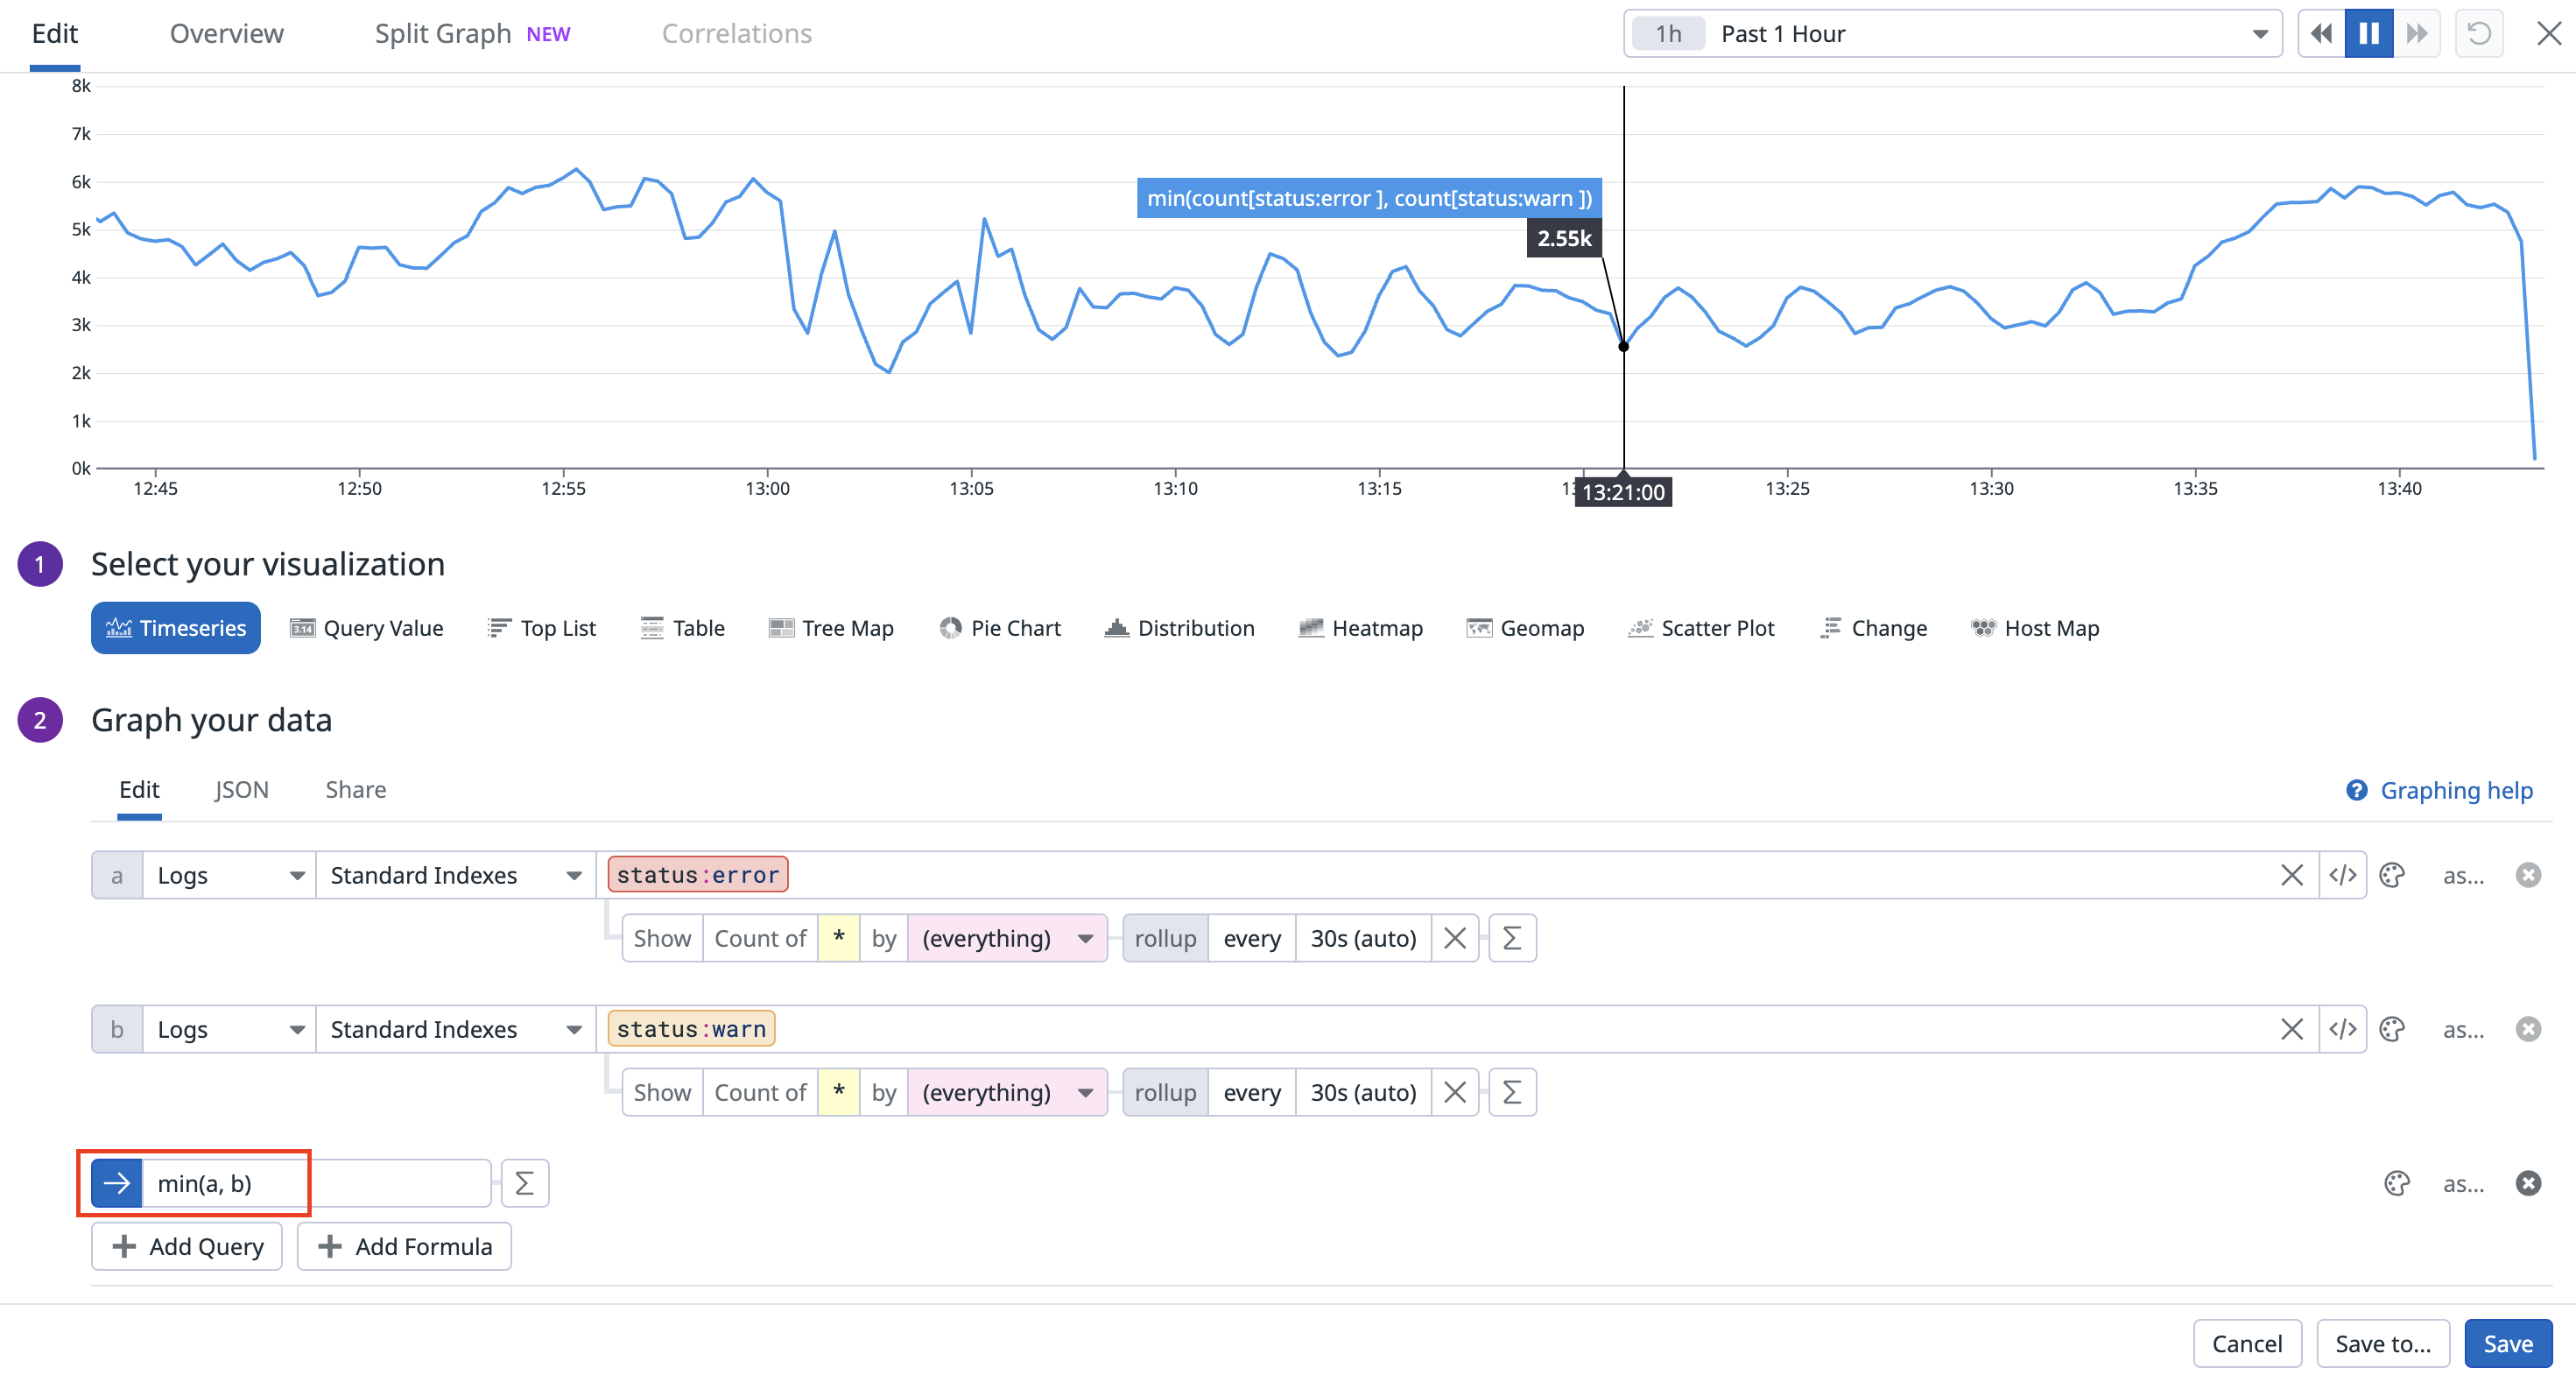This screenshot has height=1389, width=2576.
Task: Add function with sigma on query a
Action: click(1512, 938)
